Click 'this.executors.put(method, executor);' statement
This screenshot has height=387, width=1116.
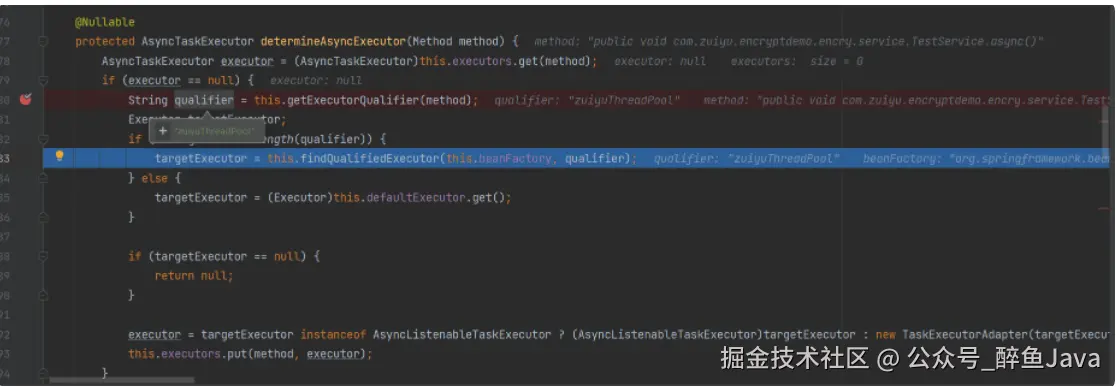(x=250, y=354)
